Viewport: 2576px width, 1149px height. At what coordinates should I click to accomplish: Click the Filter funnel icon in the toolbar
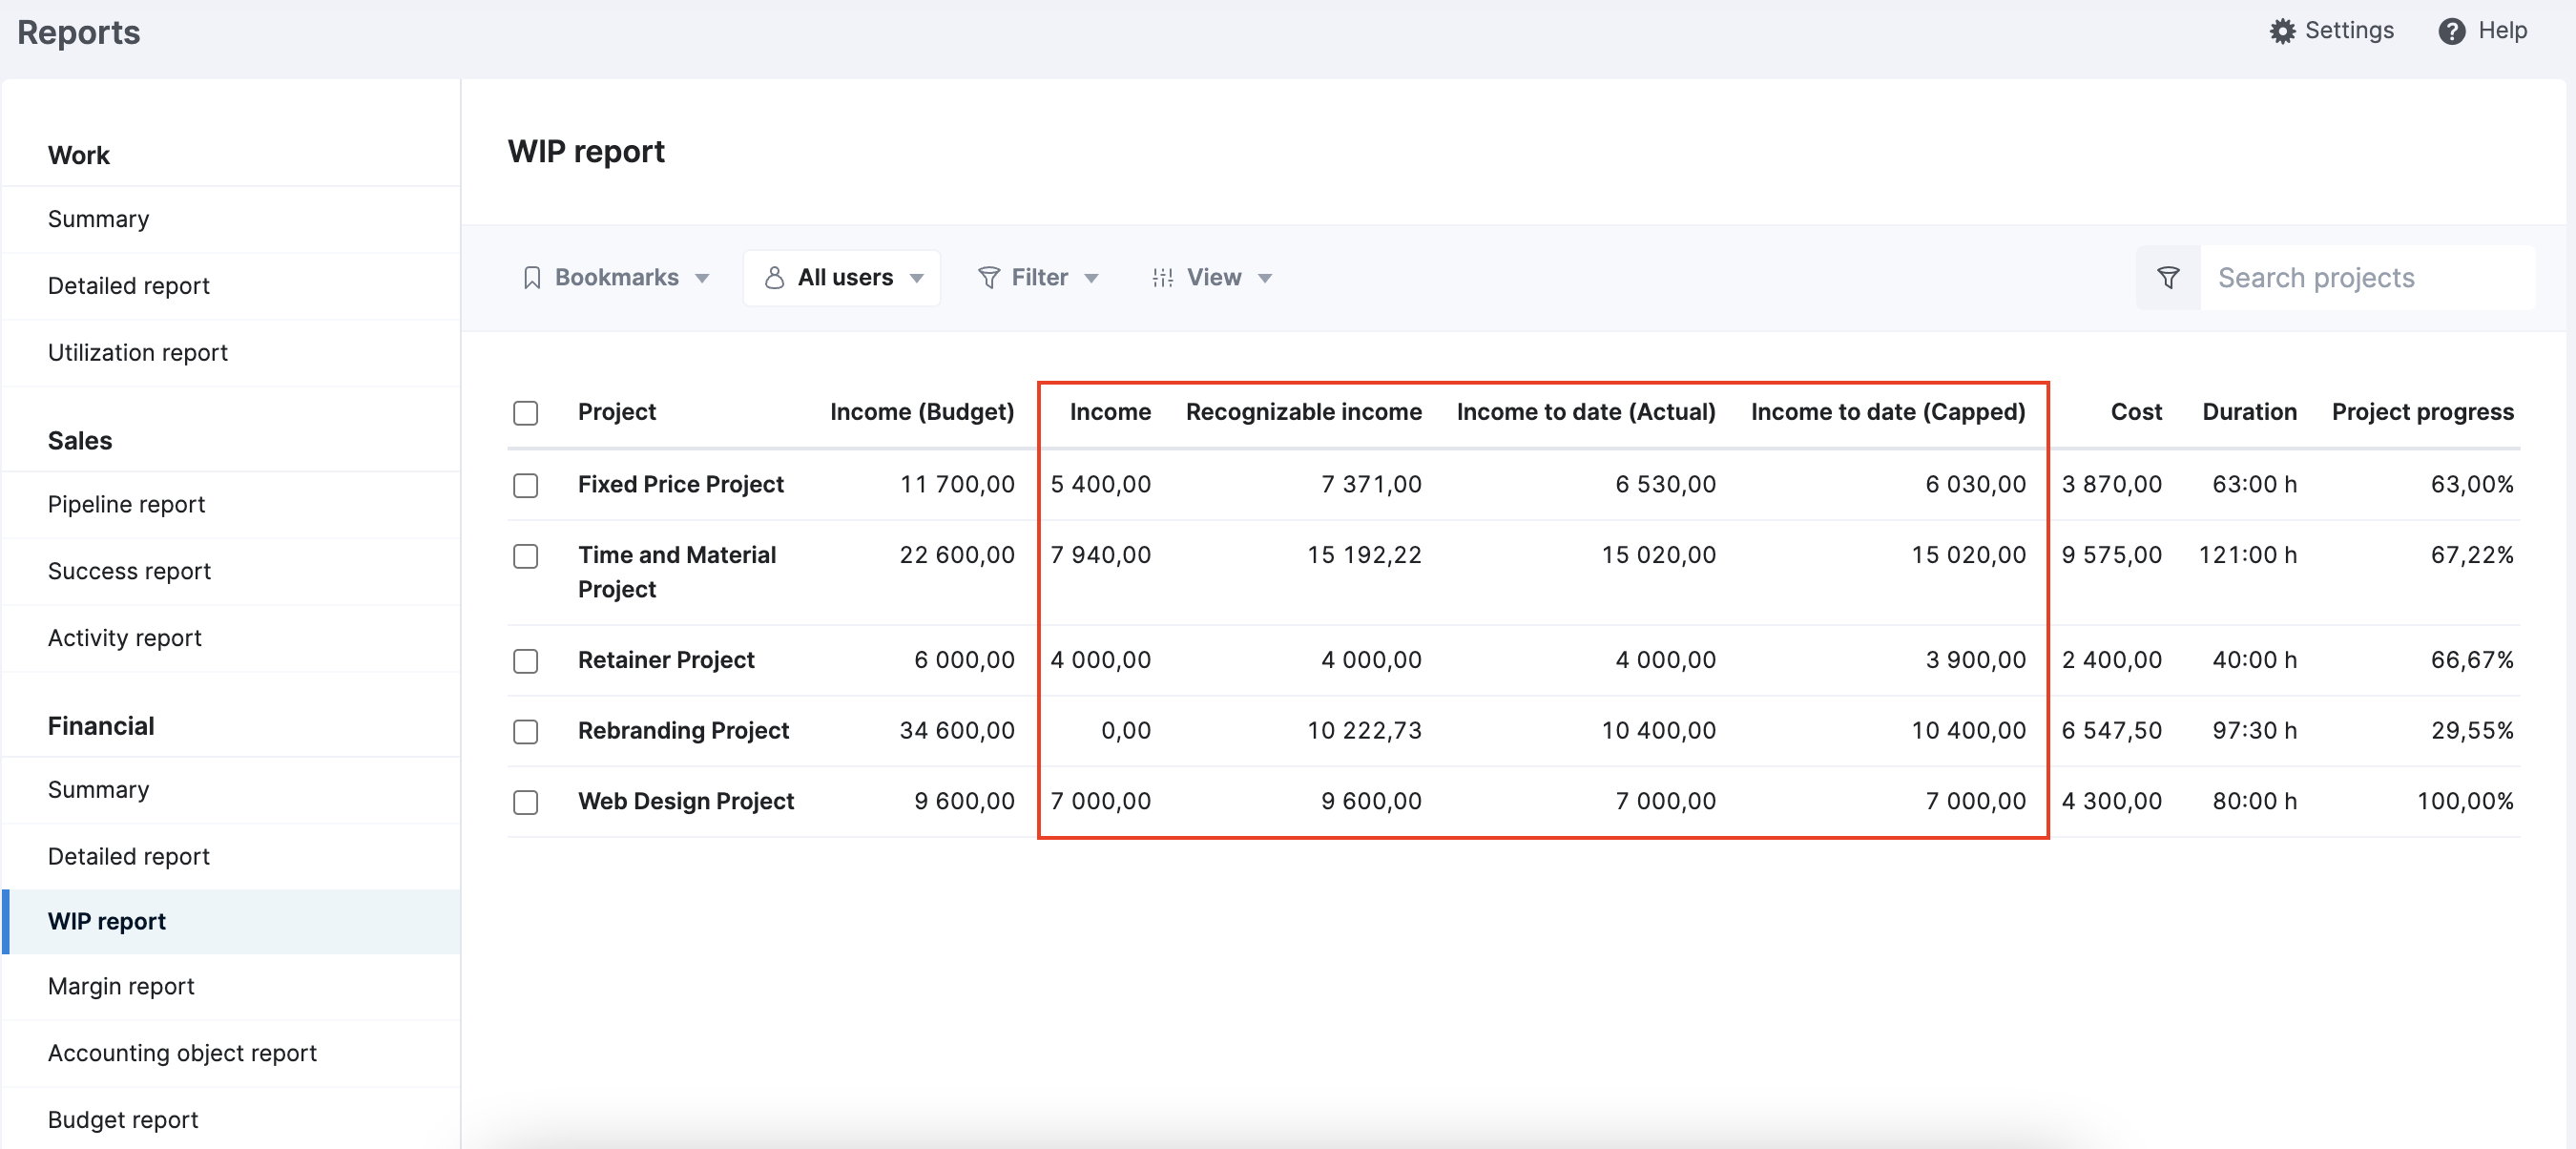[x=988, y=278]
